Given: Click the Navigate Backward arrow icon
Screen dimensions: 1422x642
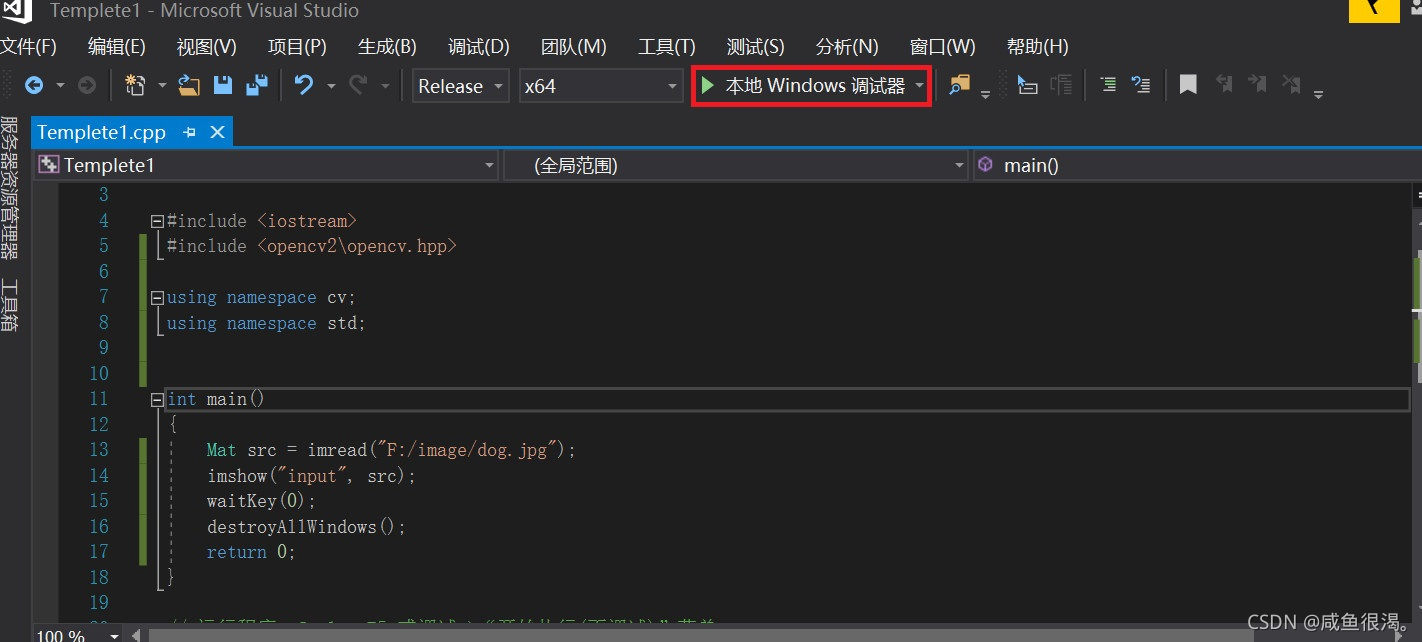Looking at the screenshot, I should pyautogui.click(x=34, y=86).
